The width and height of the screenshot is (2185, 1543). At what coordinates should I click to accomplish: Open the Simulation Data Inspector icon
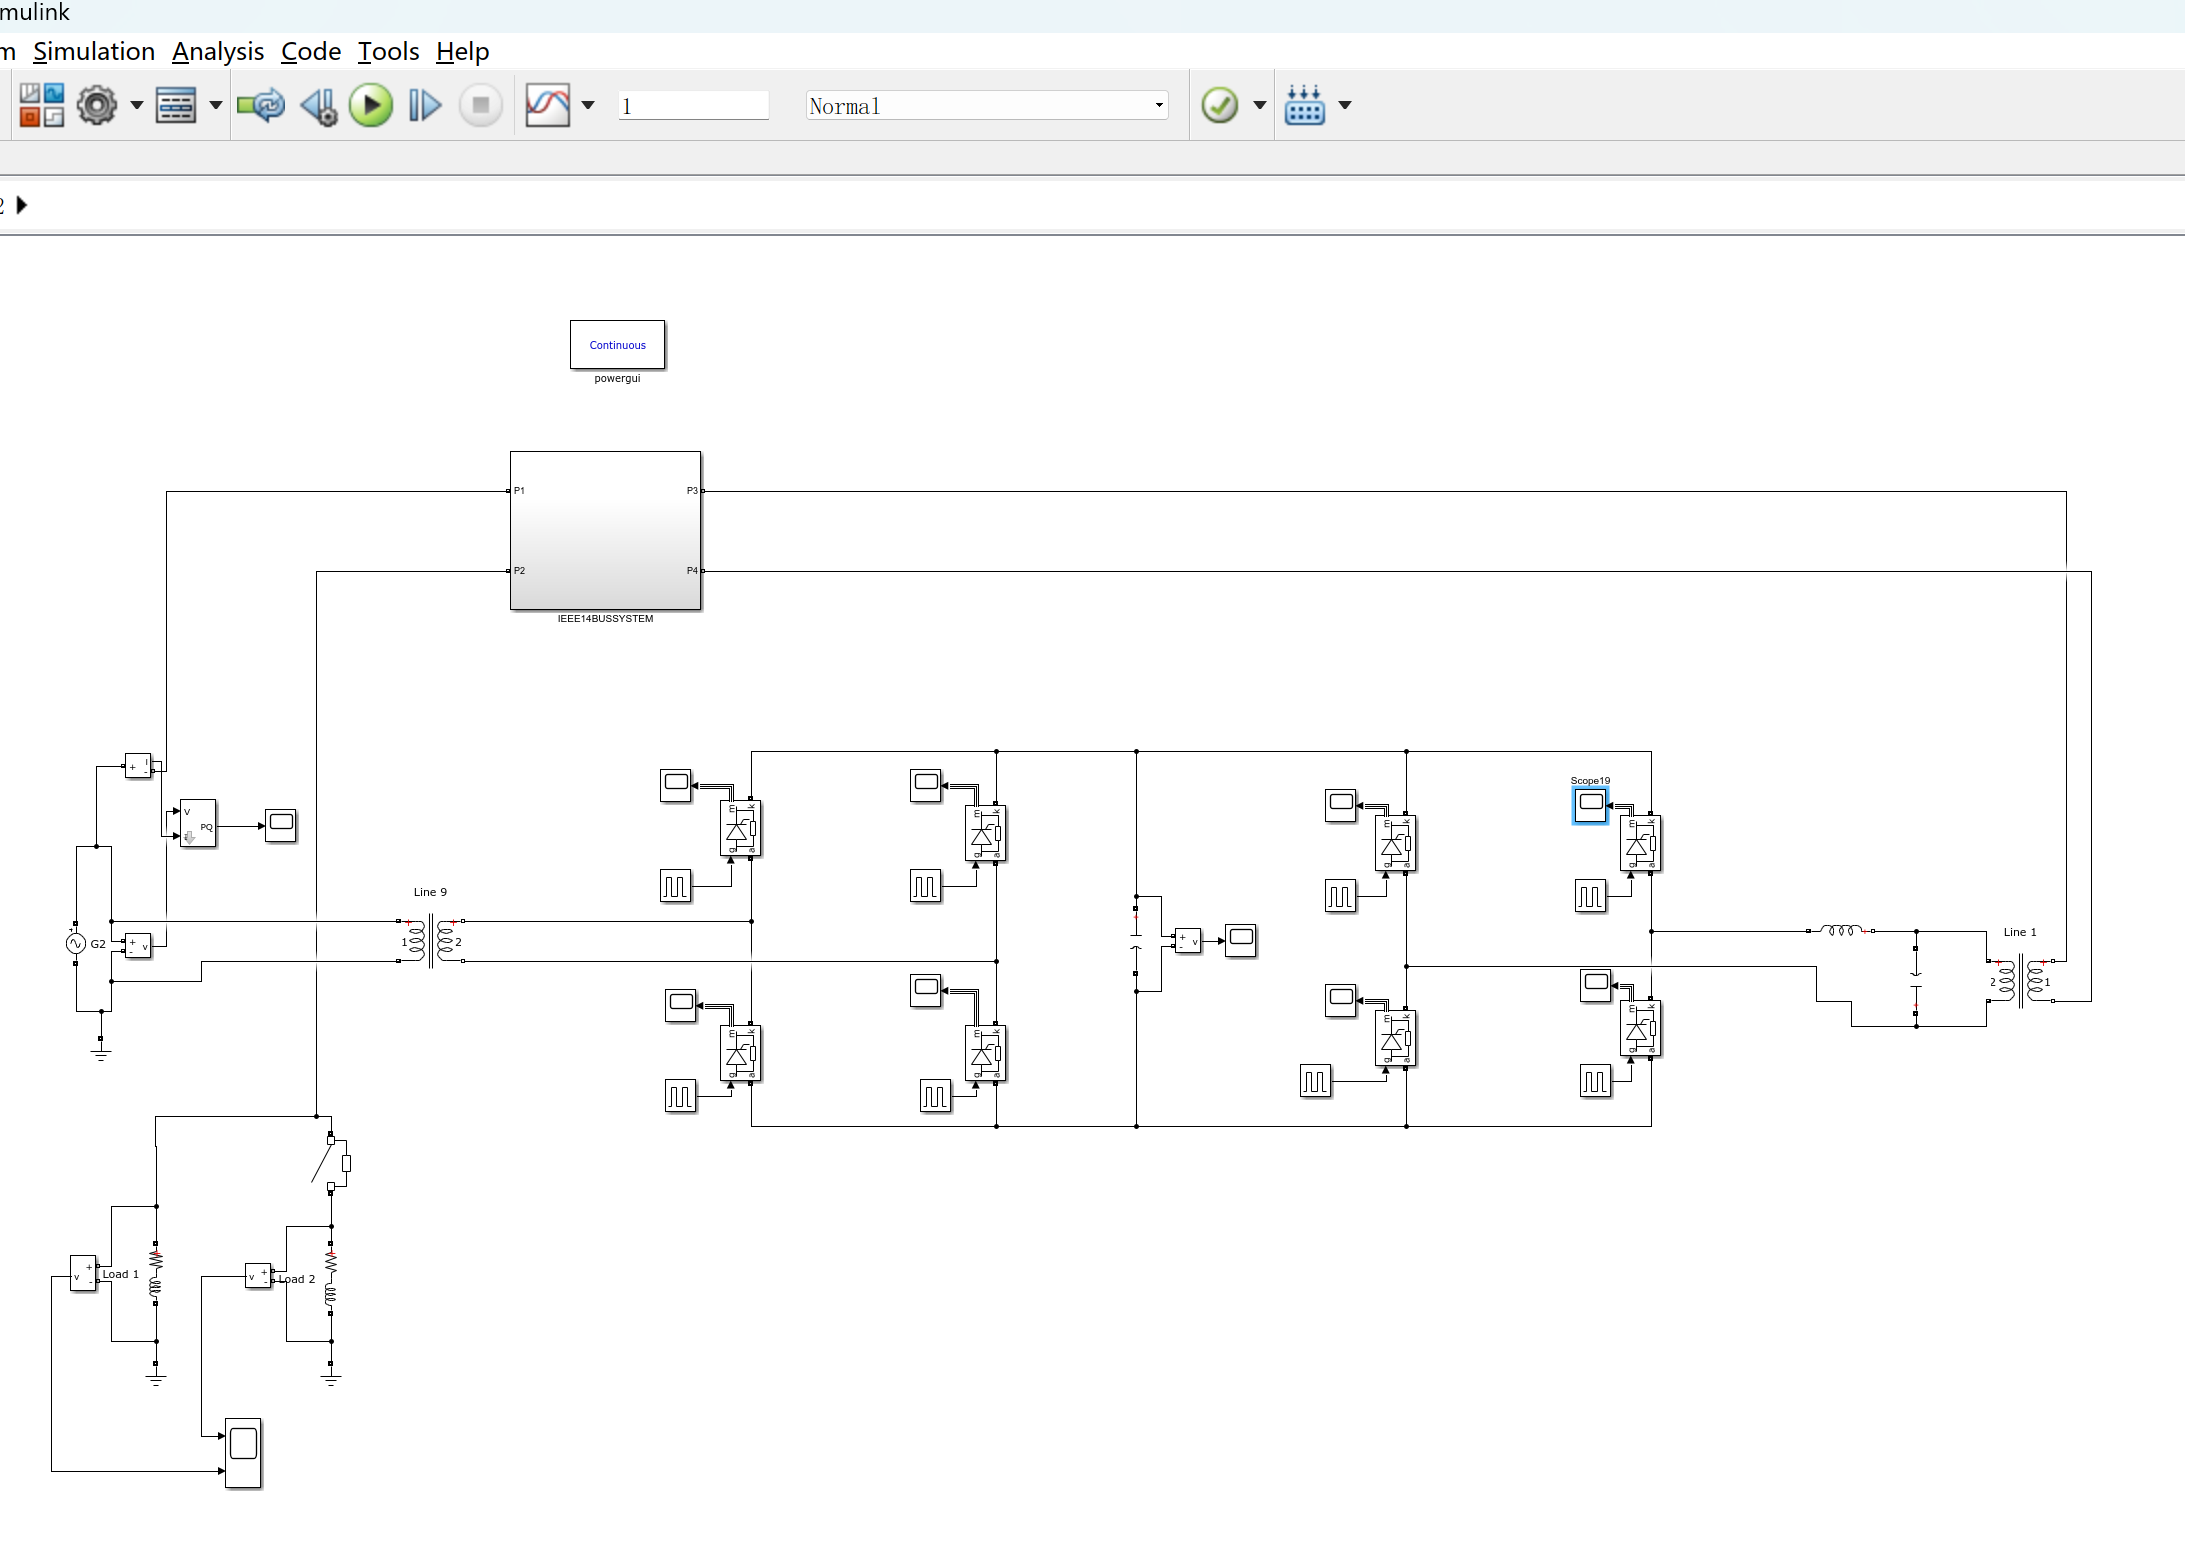[547, 105]
